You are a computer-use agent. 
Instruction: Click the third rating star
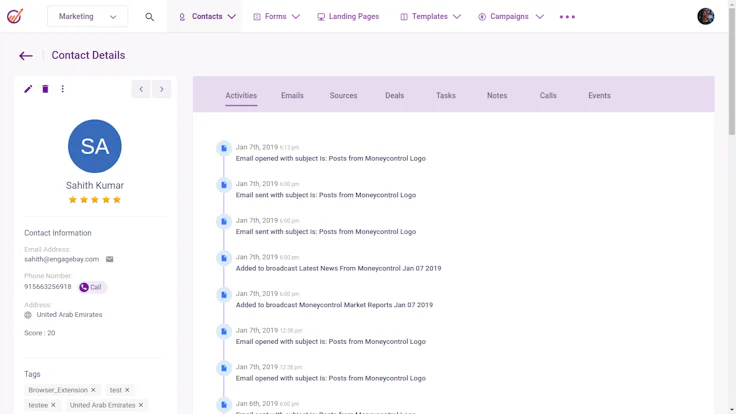(95, 199)
